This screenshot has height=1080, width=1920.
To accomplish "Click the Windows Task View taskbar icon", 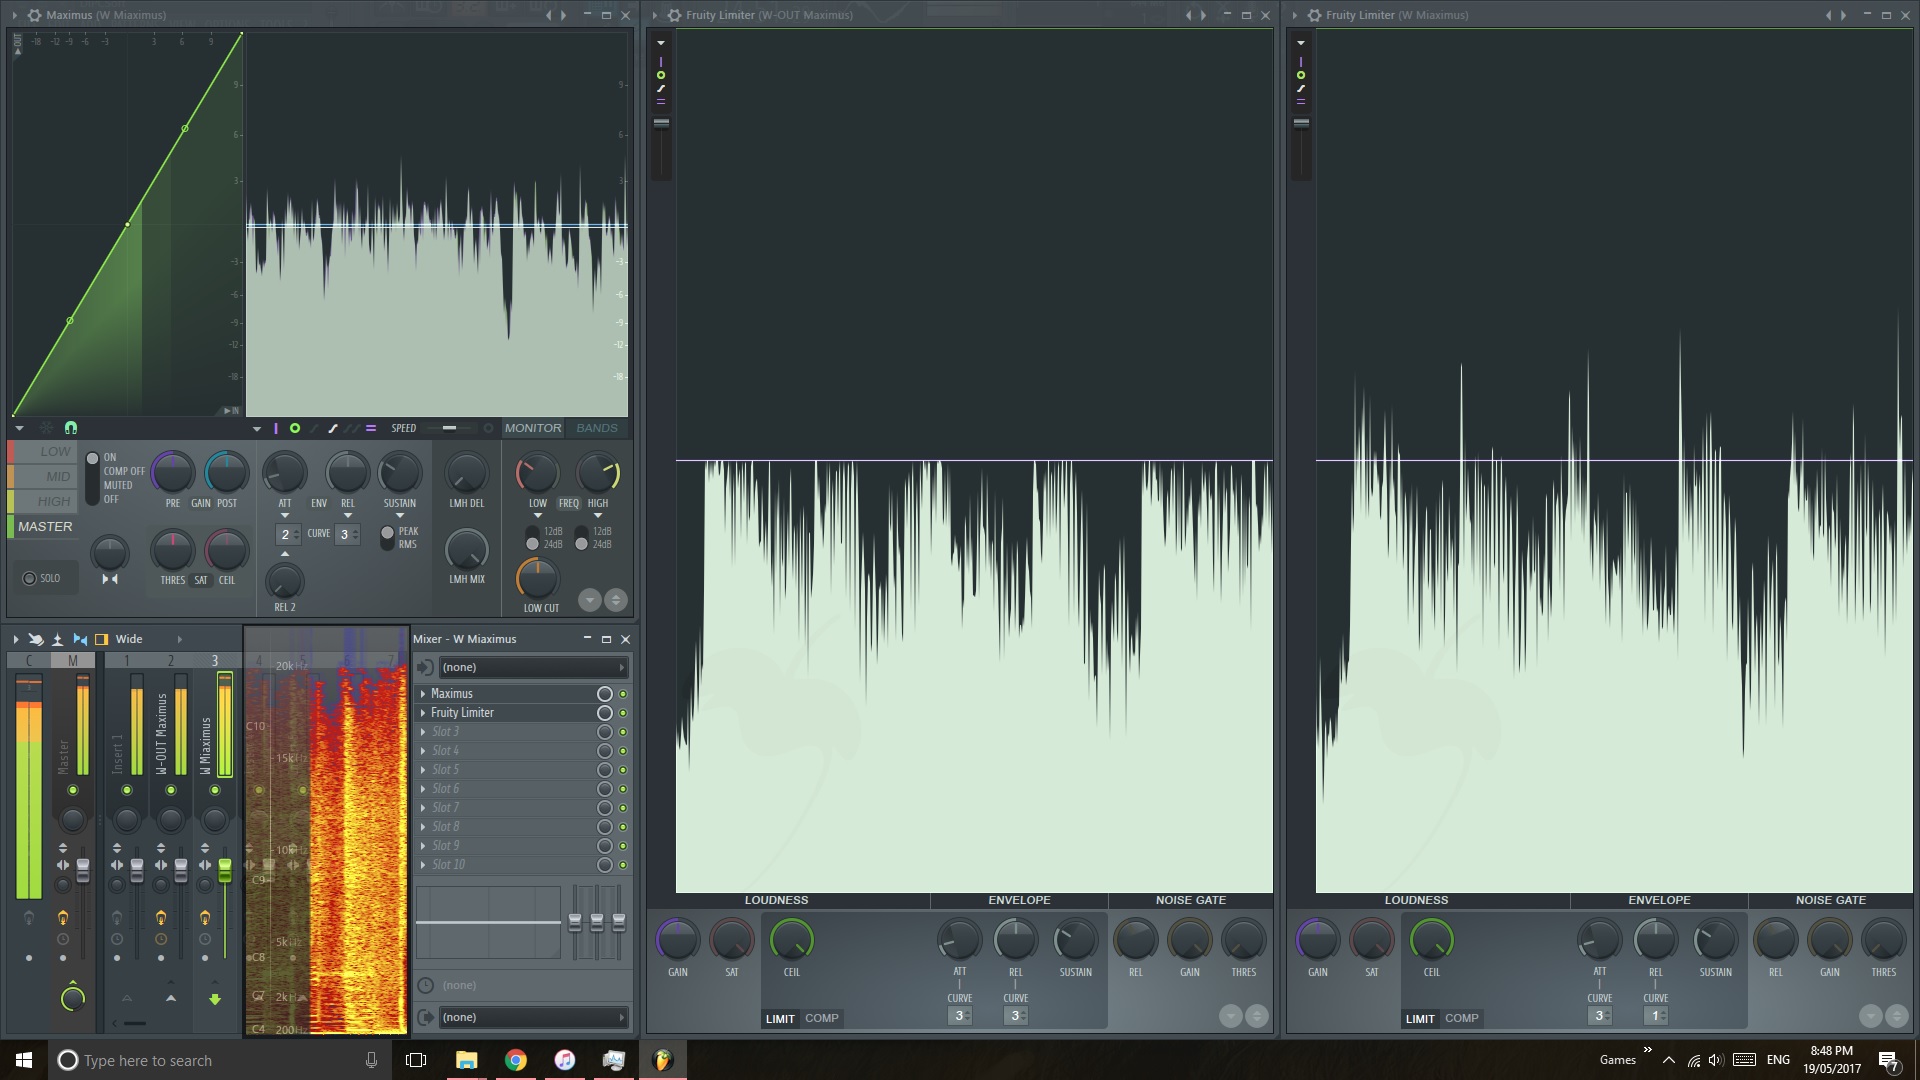I will click(x=416, y=1060).
